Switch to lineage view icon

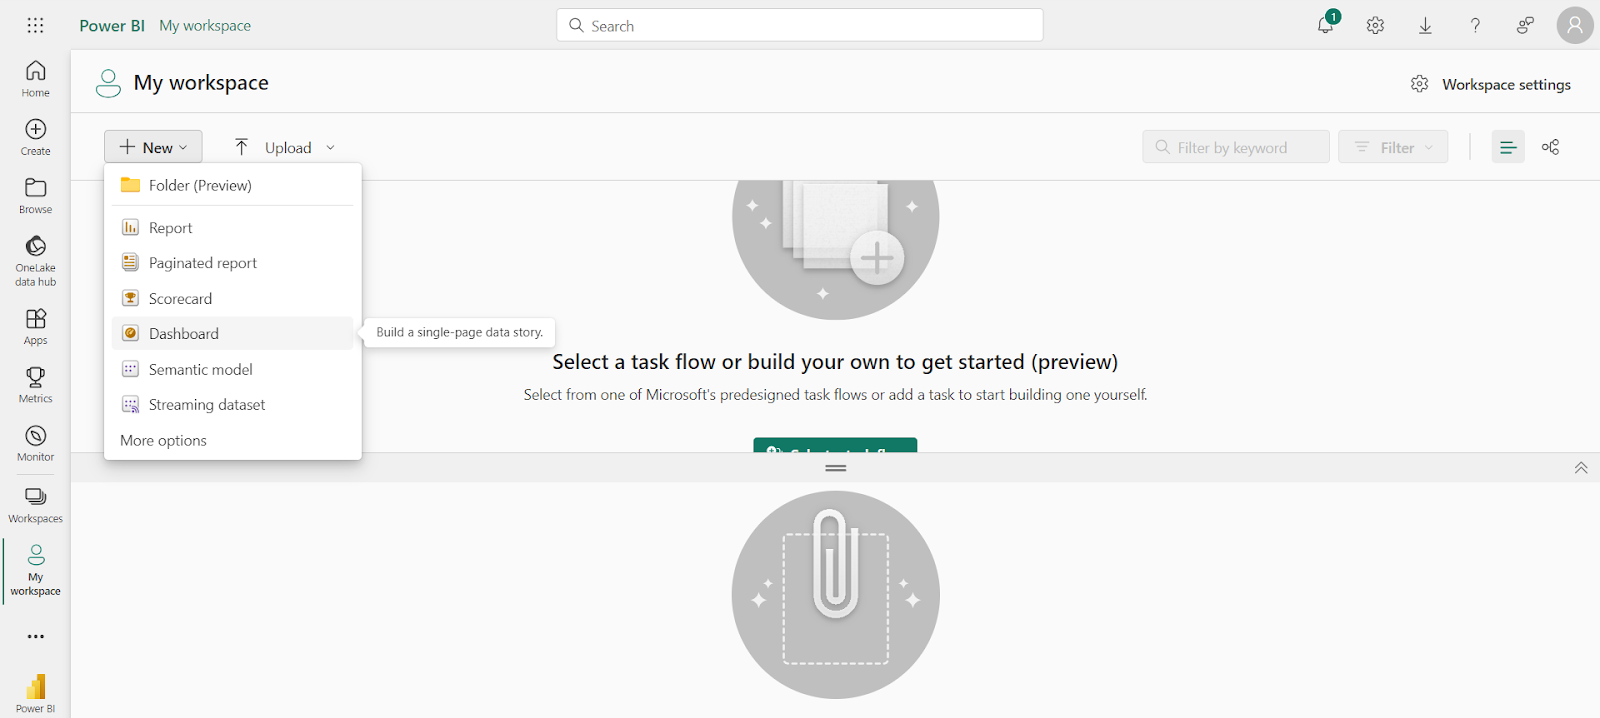coord(1550,147)
